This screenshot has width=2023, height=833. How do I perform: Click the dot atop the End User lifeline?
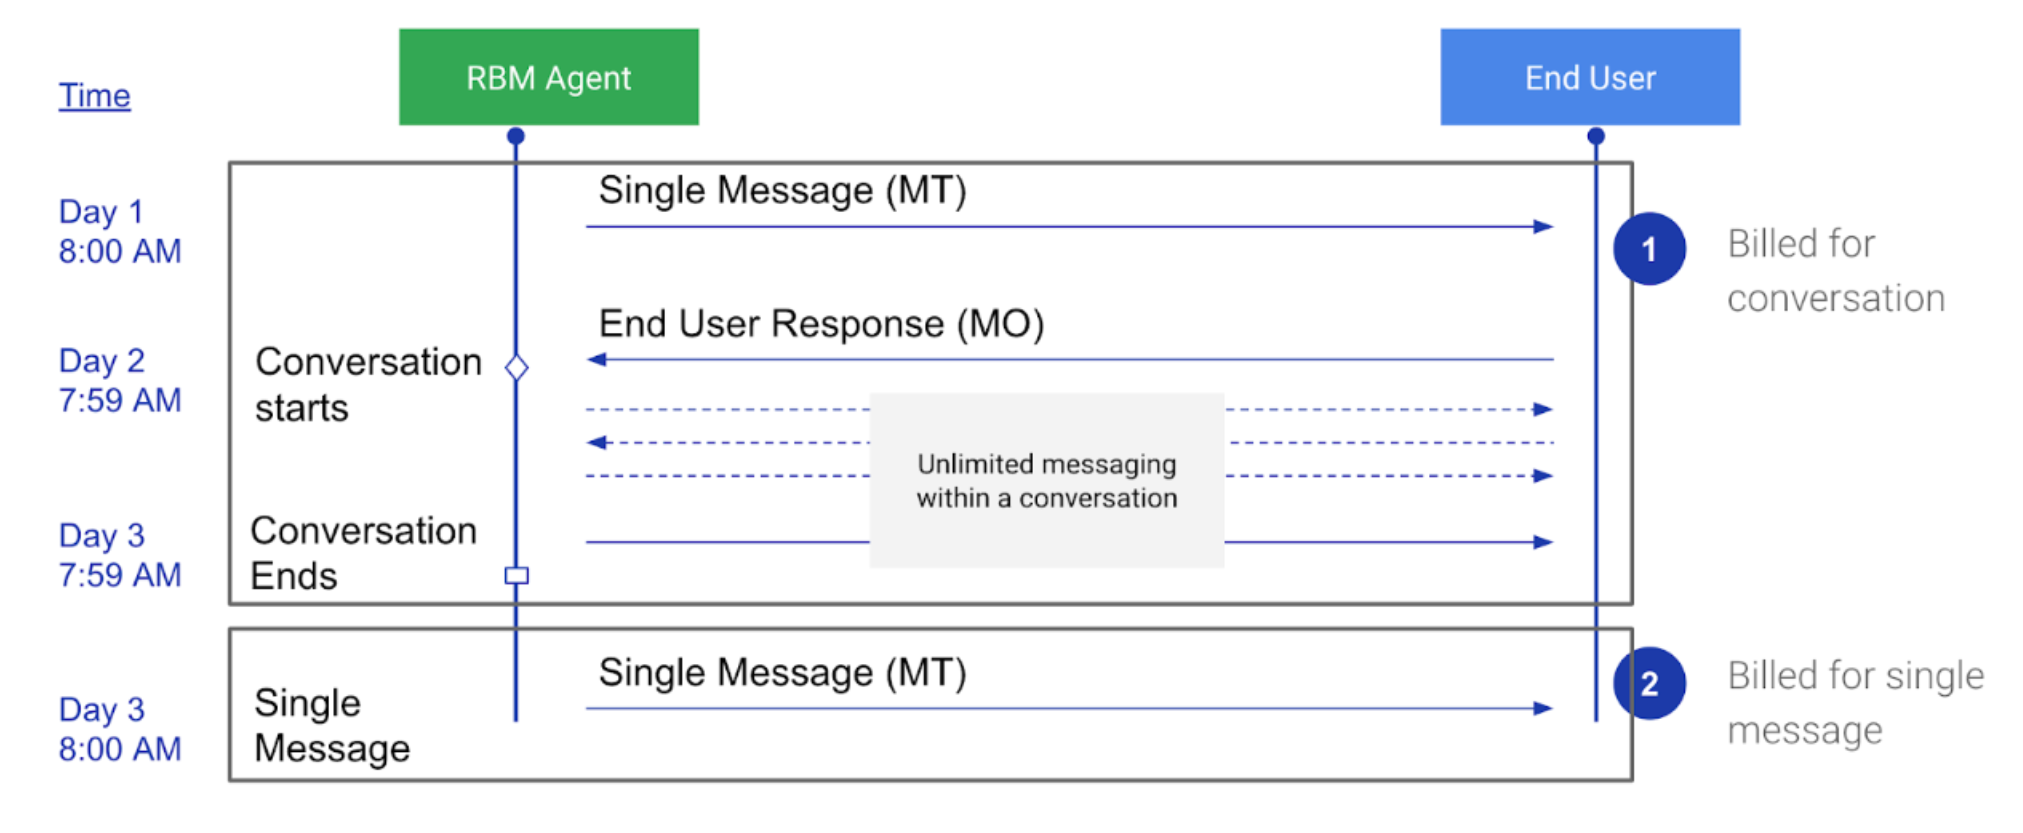point(1596,136)
